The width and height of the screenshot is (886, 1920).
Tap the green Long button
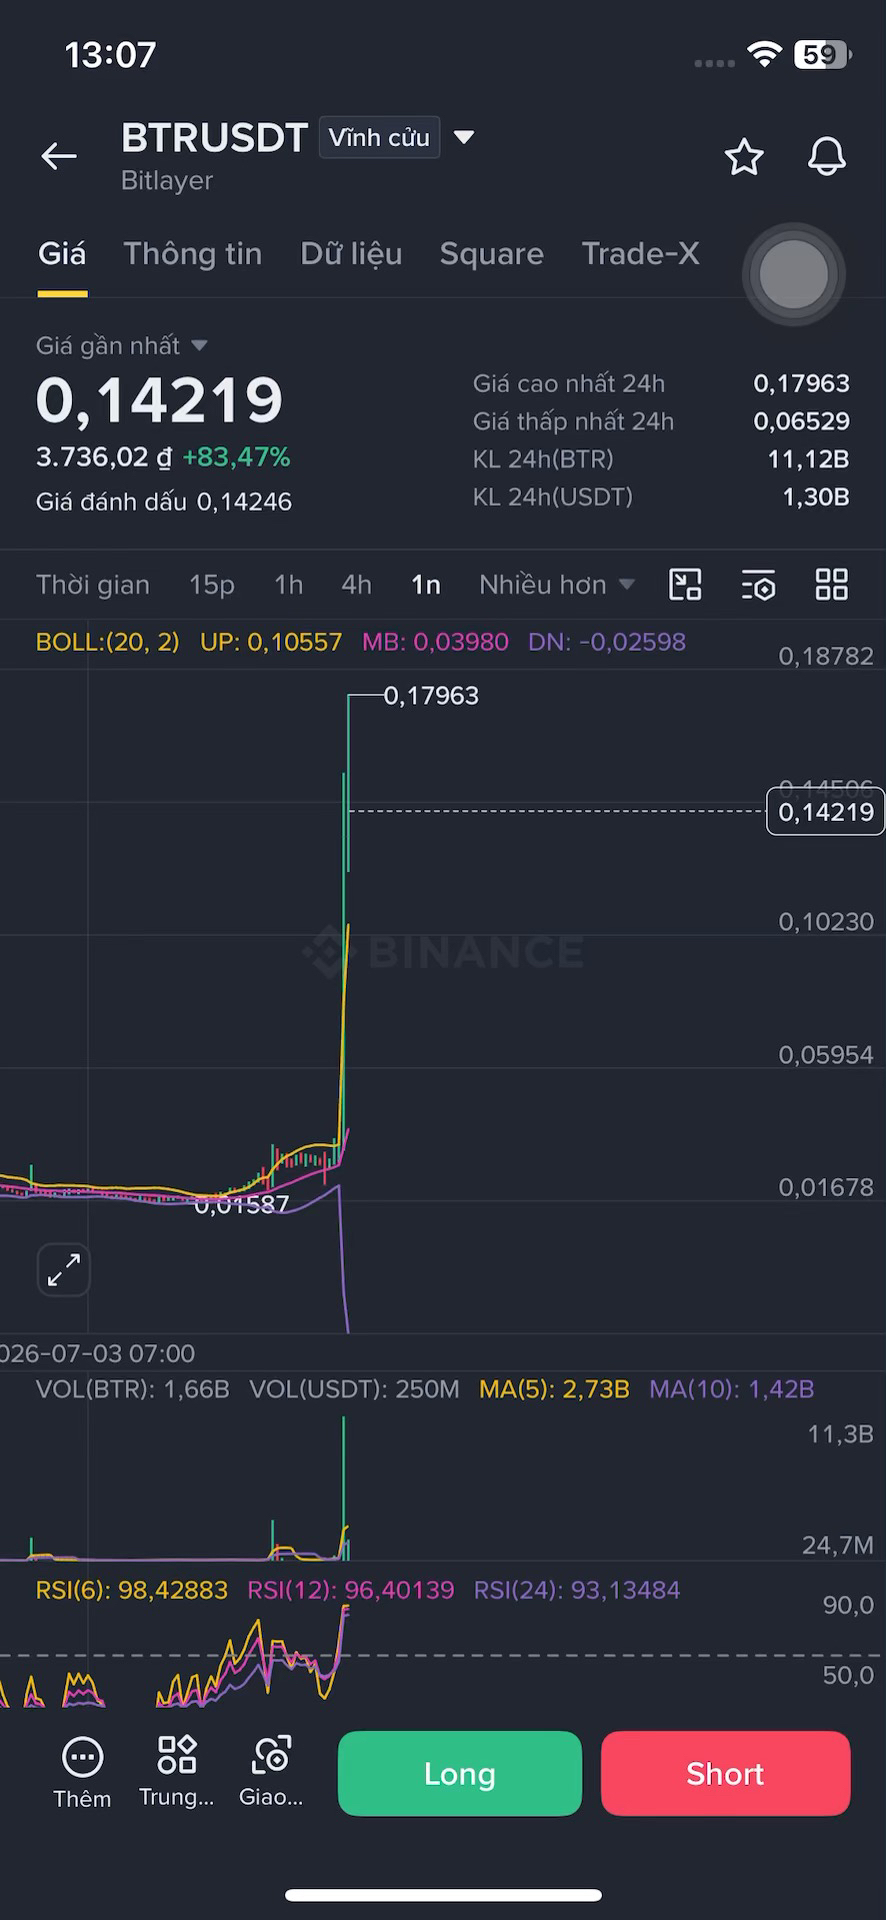[x=460, y=1773]
